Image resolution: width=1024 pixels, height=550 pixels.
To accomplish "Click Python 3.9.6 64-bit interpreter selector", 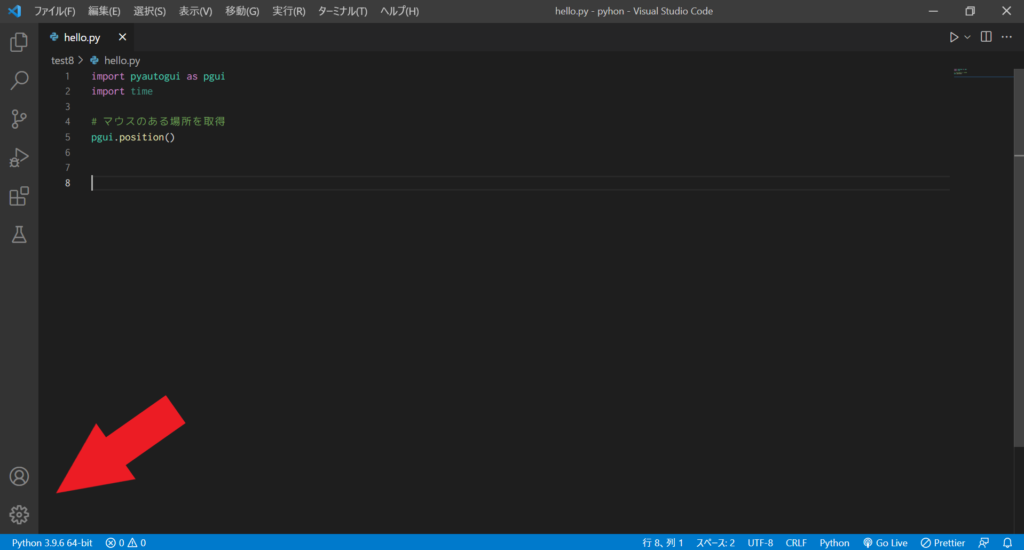I will coord(52,542).
